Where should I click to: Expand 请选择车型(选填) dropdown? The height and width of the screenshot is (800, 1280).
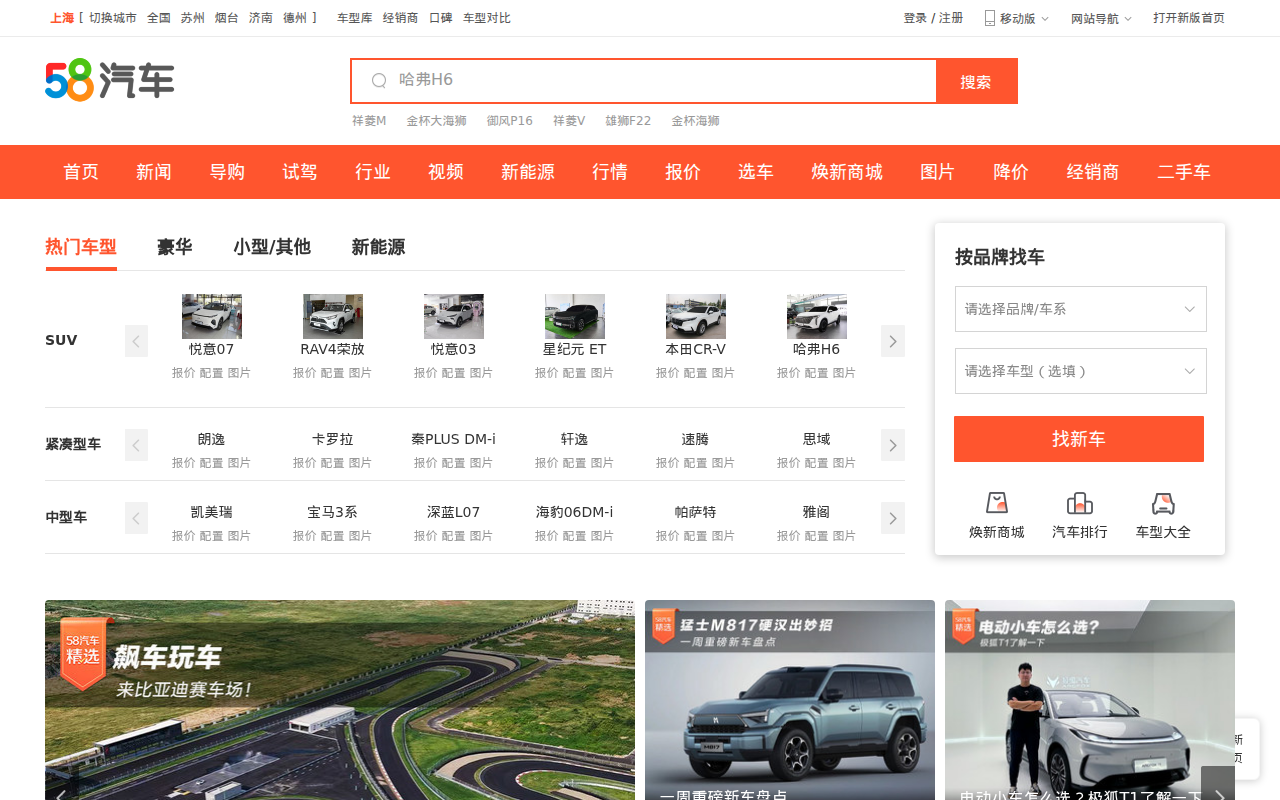tap(1081, 371)
